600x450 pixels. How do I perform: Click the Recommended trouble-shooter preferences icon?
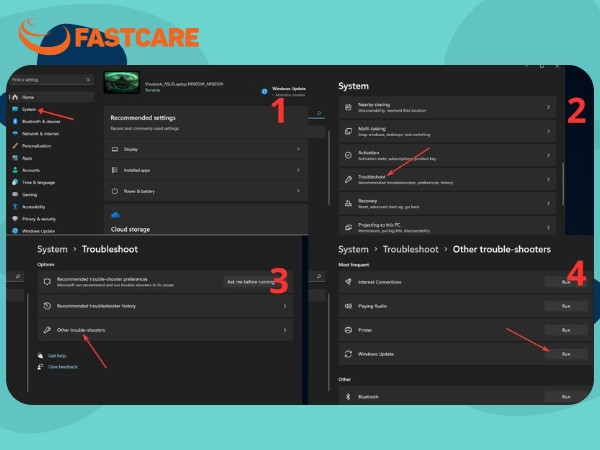coord(47,282)
